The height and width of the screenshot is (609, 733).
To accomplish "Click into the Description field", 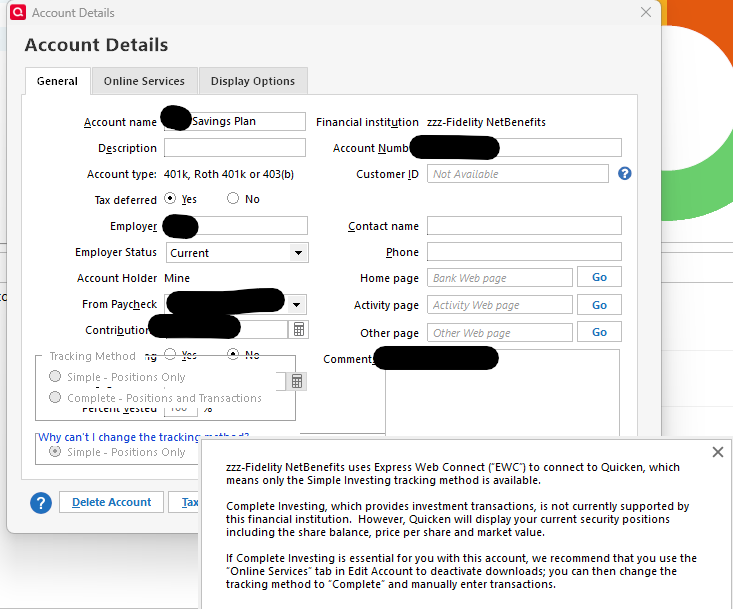I will 235,148.
